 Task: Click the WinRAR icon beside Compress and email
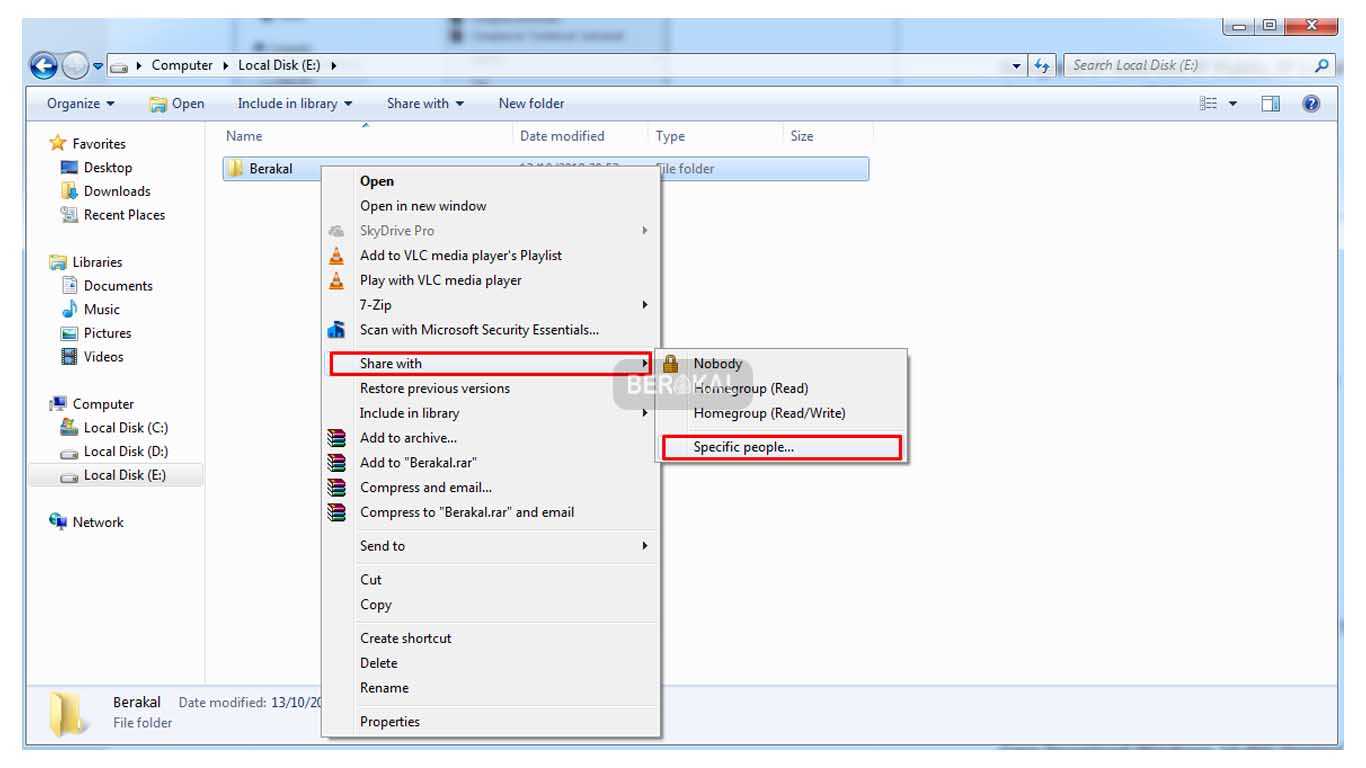(x=337, y=488)
